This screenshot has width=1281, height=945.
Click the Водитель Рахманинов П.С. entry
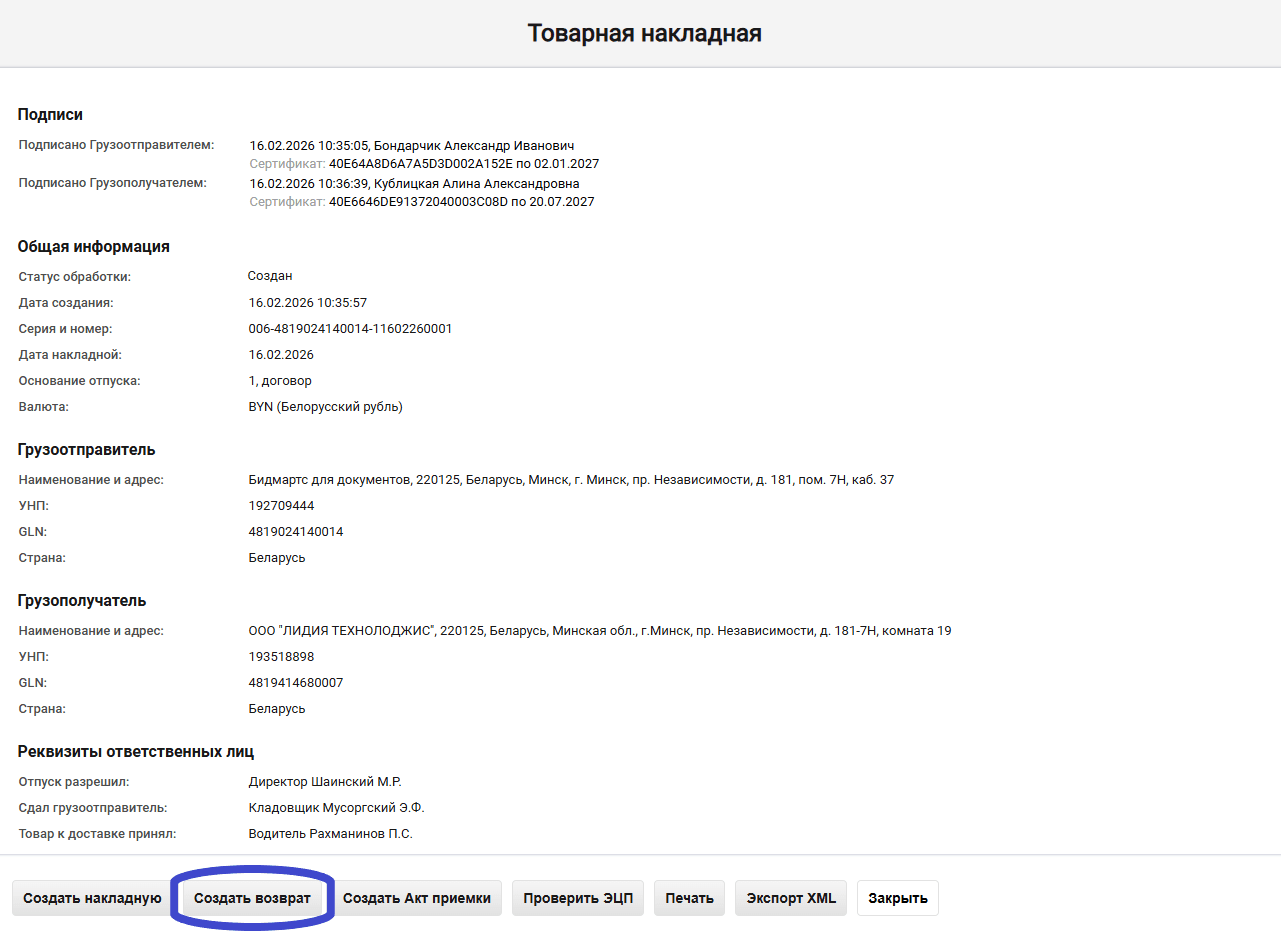coord(330,834)
